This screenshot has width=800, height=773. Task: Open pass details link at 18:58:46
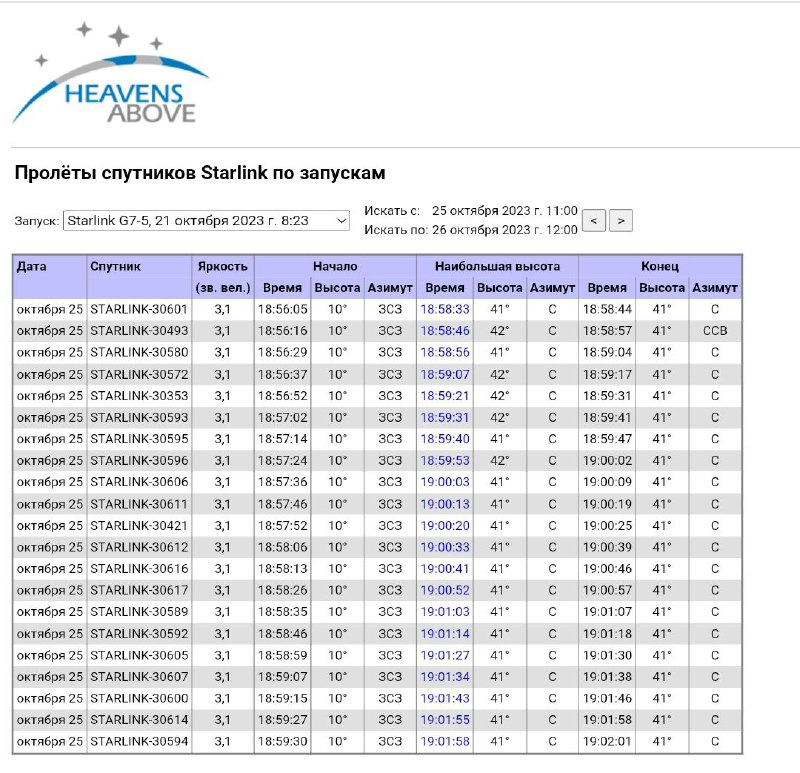pos(445,331)
